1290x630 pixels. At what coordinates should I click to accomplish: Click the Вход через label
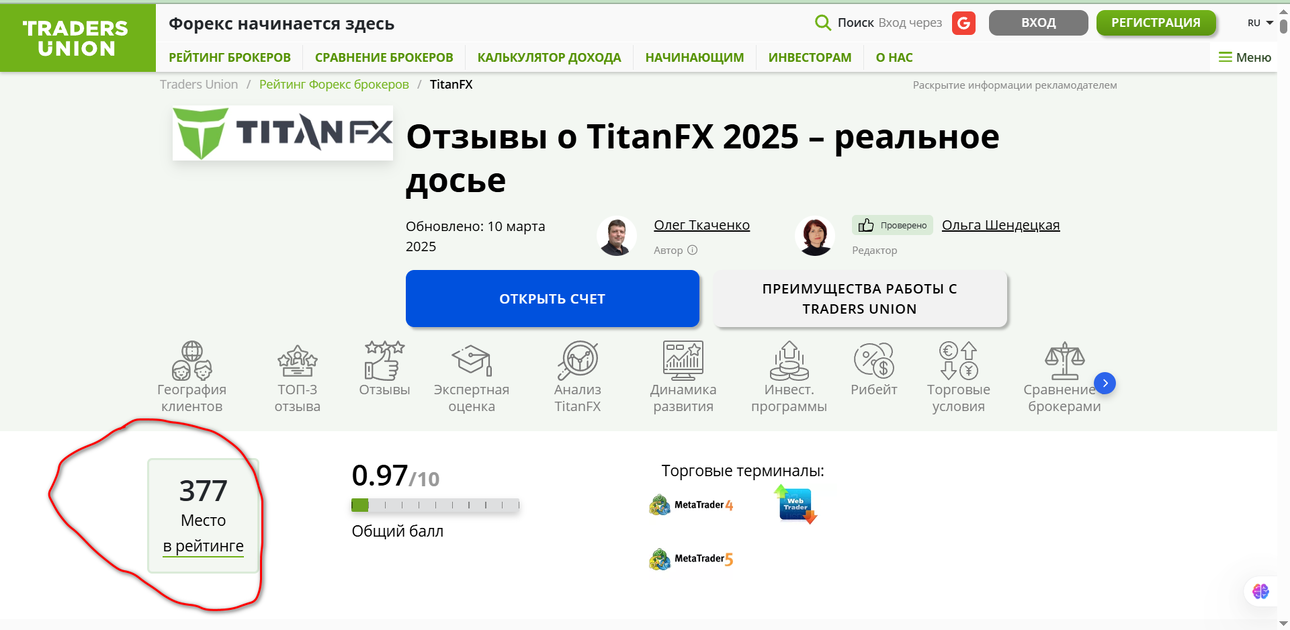click(x=910, y=23)
